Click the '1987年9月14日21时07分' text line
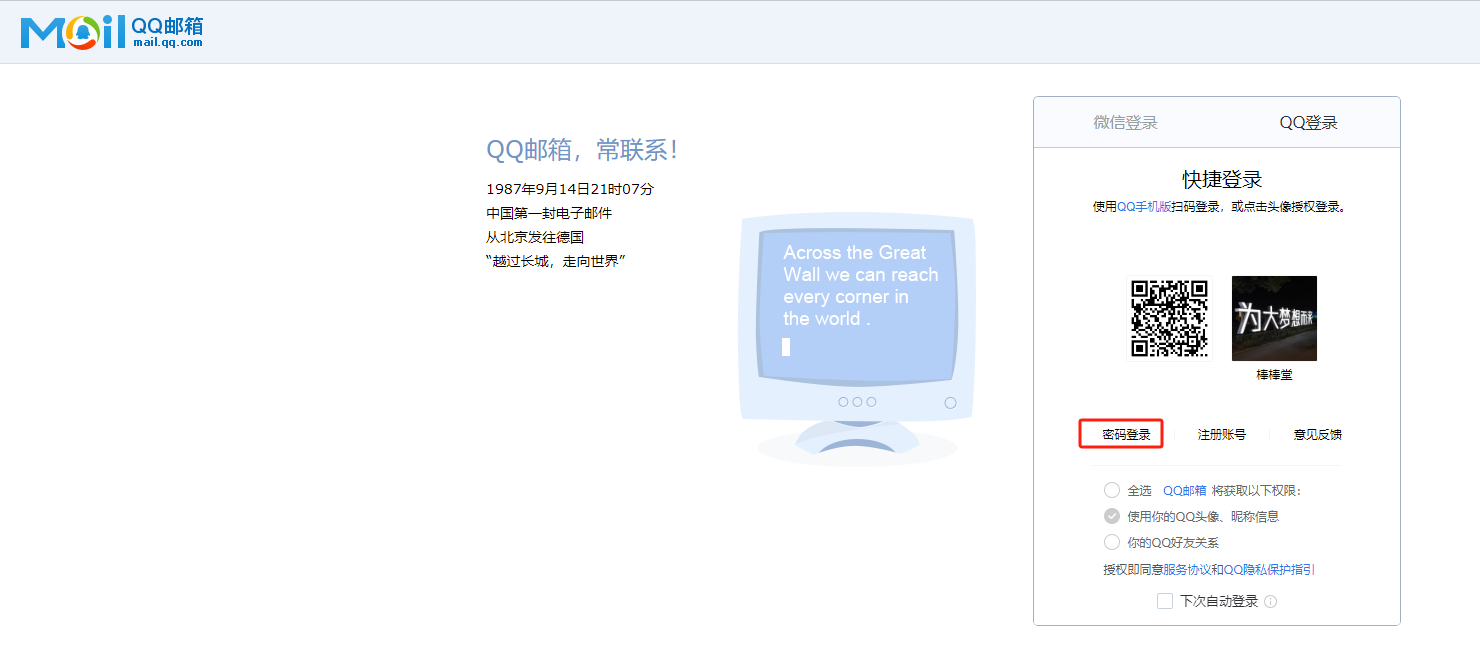The image size is (1480, 670). tap(570, 189)
